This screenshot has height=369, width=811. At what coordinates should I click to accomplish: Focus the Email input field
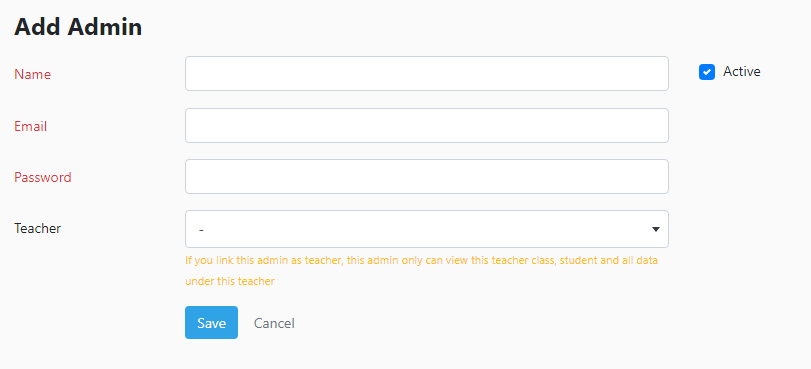coord(427,125)
